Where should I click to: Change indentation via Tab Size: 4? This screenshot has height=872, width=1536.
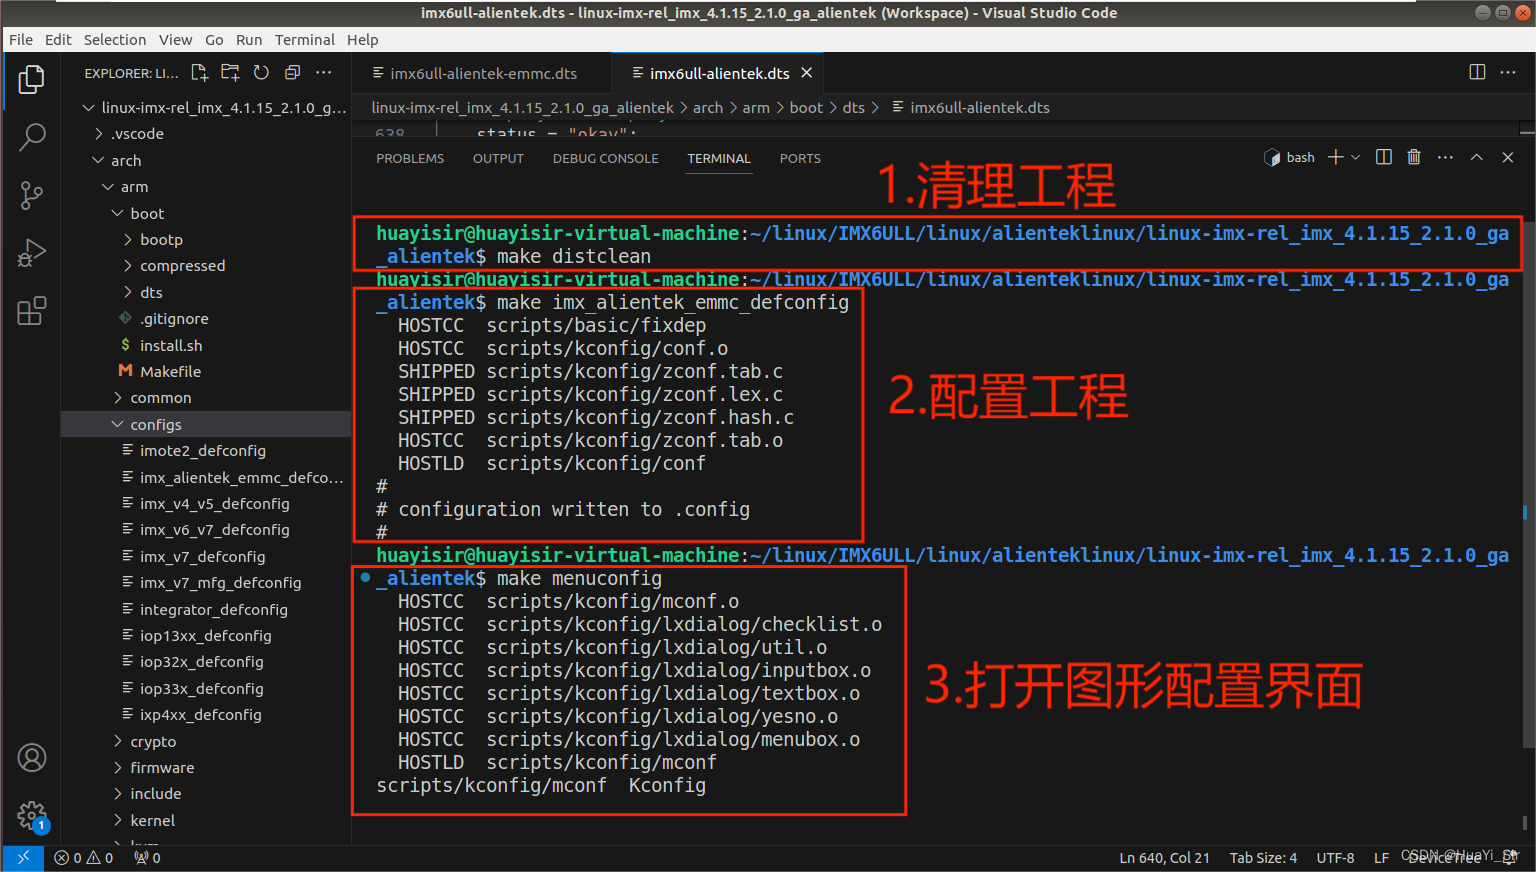click(1263, 858)
